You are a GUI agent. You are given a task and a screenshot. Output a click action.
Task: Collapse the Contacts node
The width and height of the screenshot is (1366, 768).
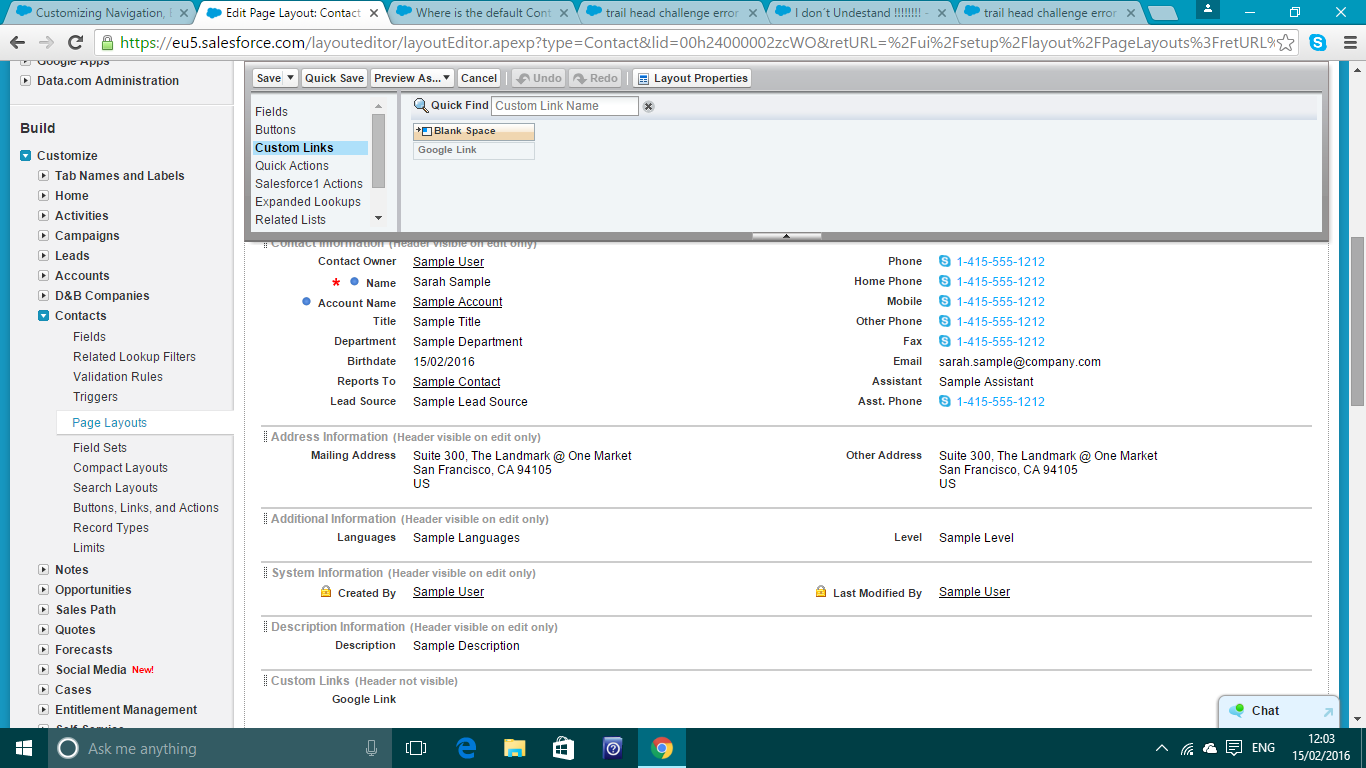tap(43, 316)
